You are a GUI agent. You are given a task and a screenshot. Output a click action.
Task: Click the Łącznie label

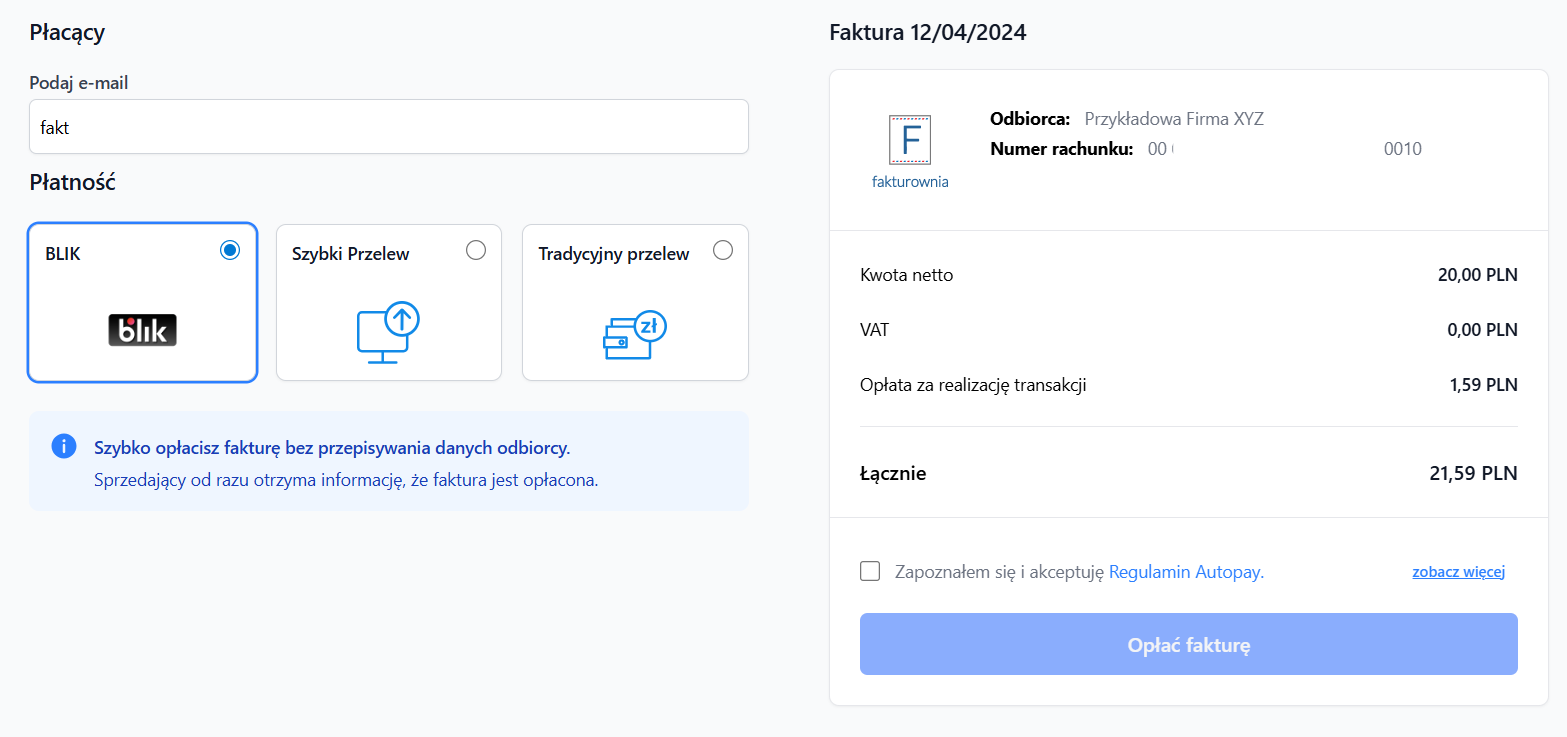pyautogui.click(x=893, y=474)
